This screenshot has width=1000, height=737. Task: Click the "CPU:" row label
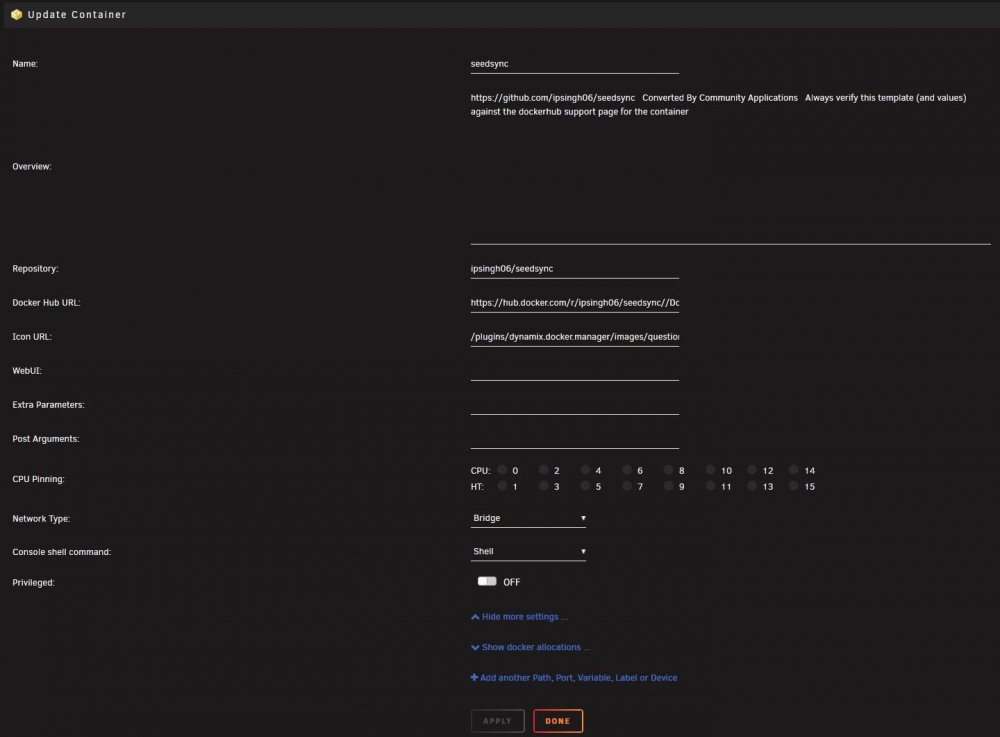click(480, 471)
